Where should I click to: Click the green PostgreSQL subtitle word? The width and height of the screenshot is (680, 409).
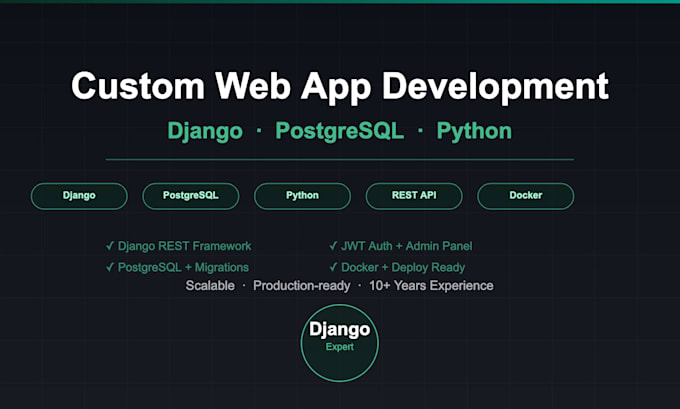click(x=340, y=131)
